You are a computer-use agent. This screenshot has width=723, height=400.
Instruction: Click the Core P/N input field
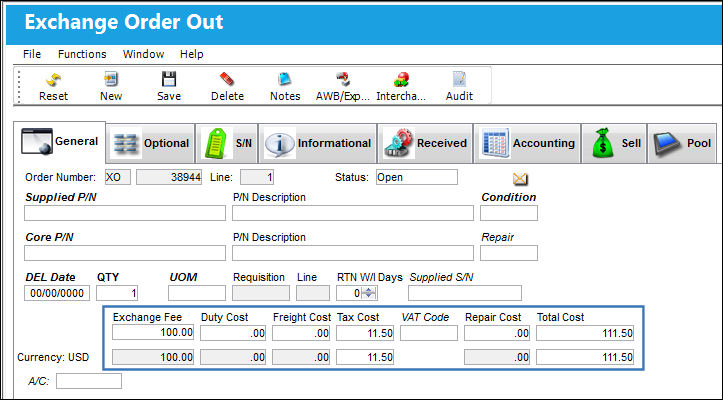pos(125,253)
